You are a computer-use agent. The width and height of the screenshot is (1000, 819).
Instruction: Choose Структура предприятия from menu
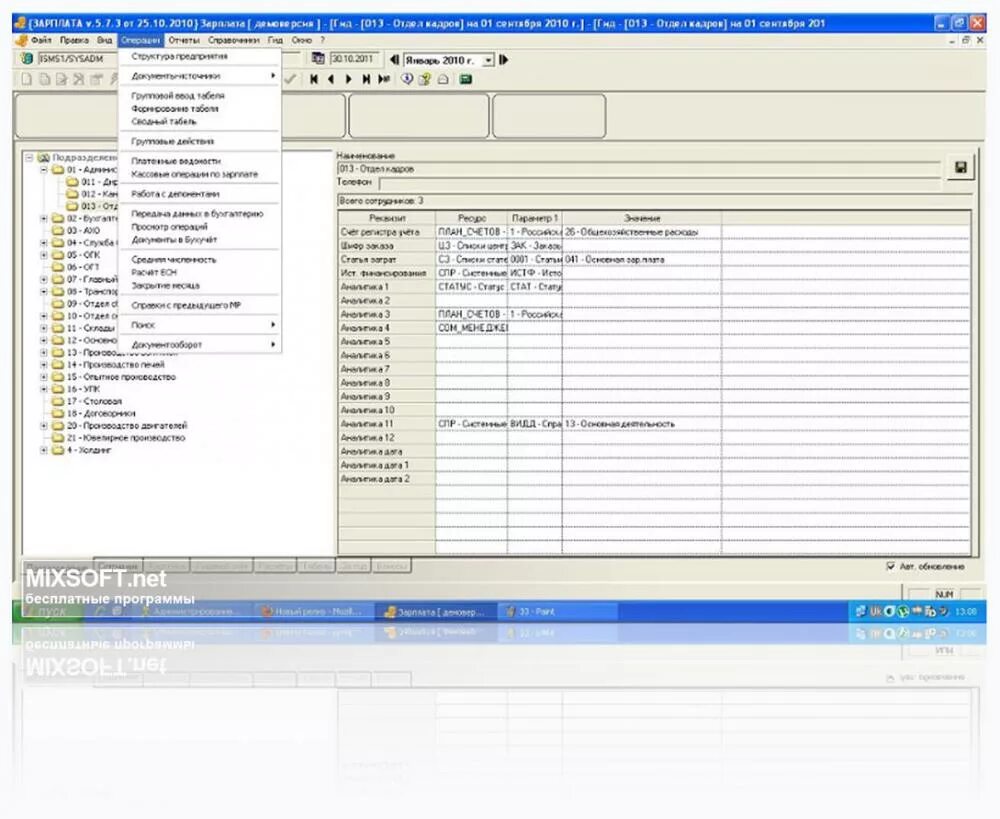click(x=199, y=56)
